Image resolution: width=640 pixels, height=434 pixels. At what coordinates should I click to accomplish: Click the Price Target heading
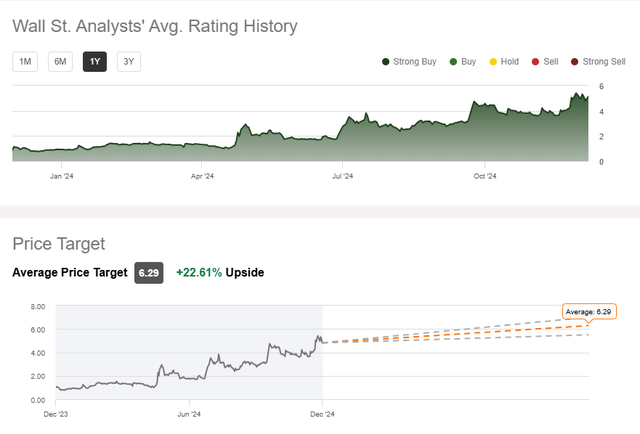click(59, 243)
